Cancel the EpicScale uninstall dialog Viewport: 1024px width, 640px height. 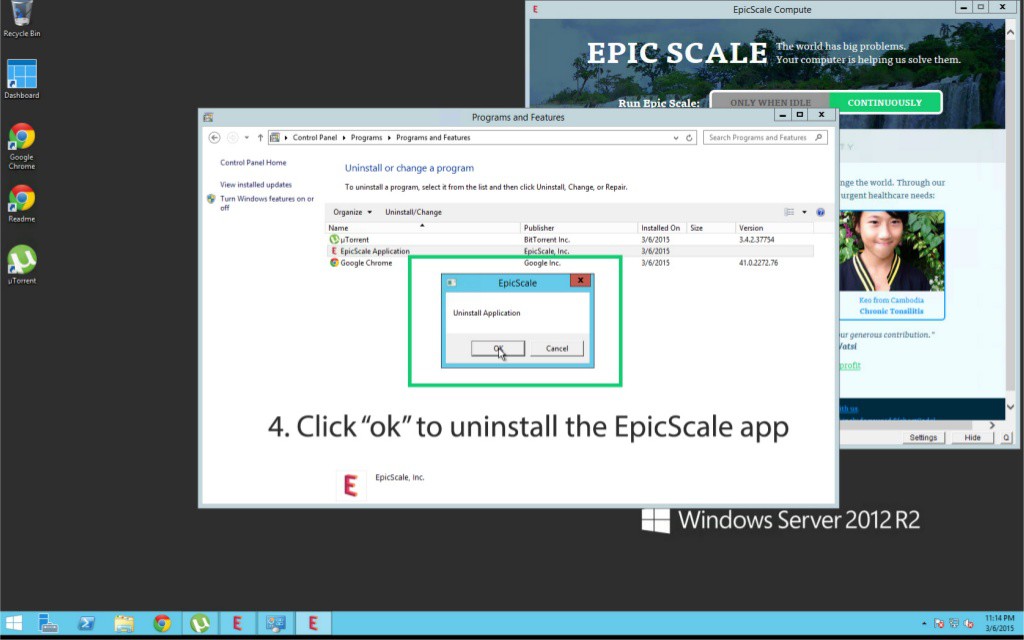point(557,348)
